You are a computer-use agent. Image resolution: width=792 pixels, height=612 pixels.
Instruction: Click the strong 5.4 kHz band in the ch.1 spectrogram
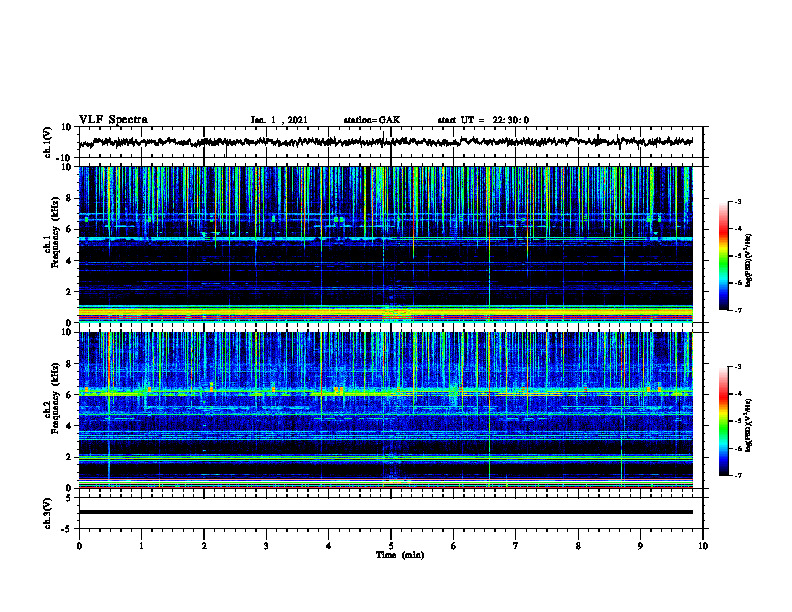(x=386, y=238)
